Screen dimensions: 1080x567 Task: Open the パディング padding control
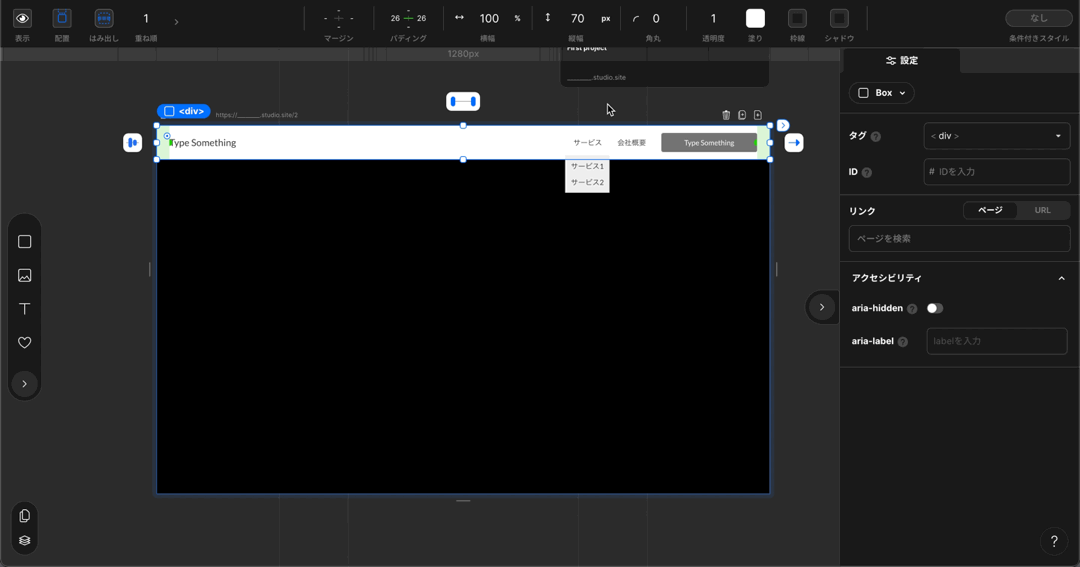pyautogui.click(x=408, y=19)
